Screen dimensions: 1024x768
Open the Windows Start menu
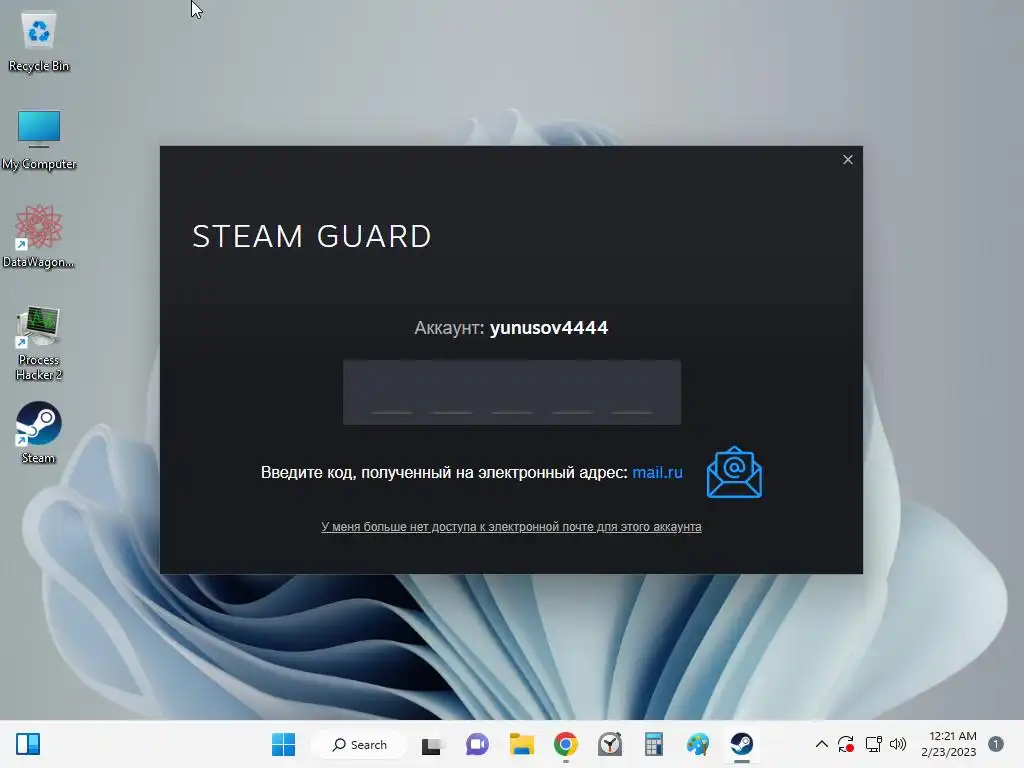(283, 744)
